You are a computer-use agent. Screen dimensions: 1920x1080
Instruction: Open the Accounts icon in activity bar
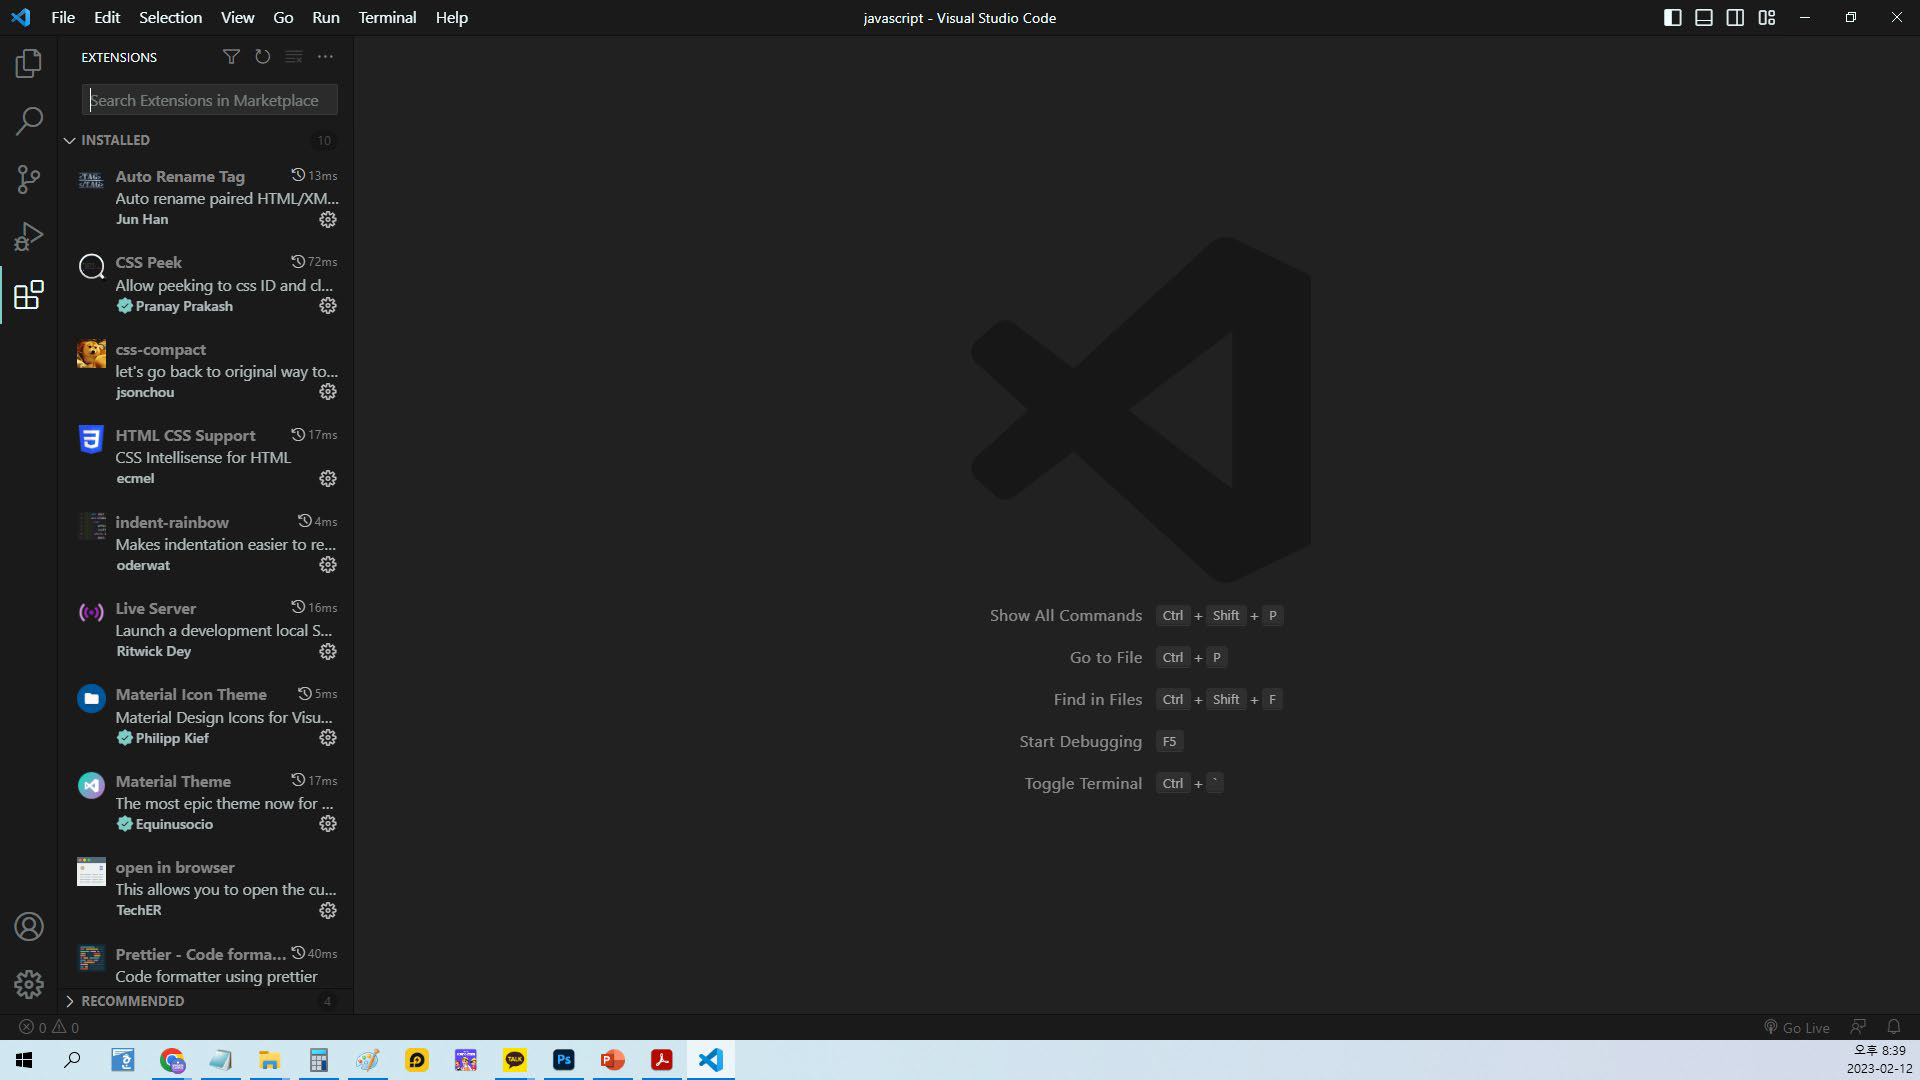coord(29,927)
